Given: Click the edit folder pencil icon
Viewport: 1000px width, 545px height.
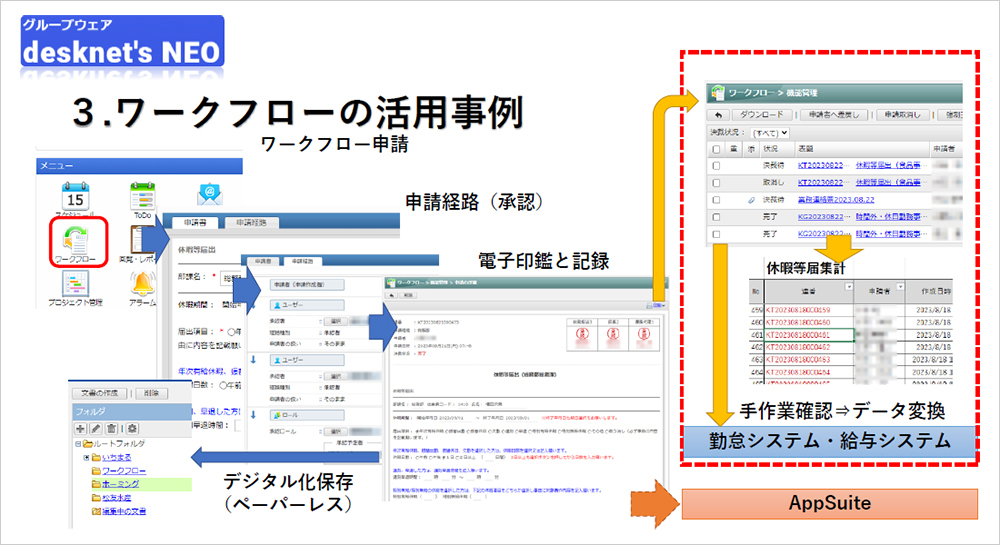Looking at the screenshot, I should (96, 428).
